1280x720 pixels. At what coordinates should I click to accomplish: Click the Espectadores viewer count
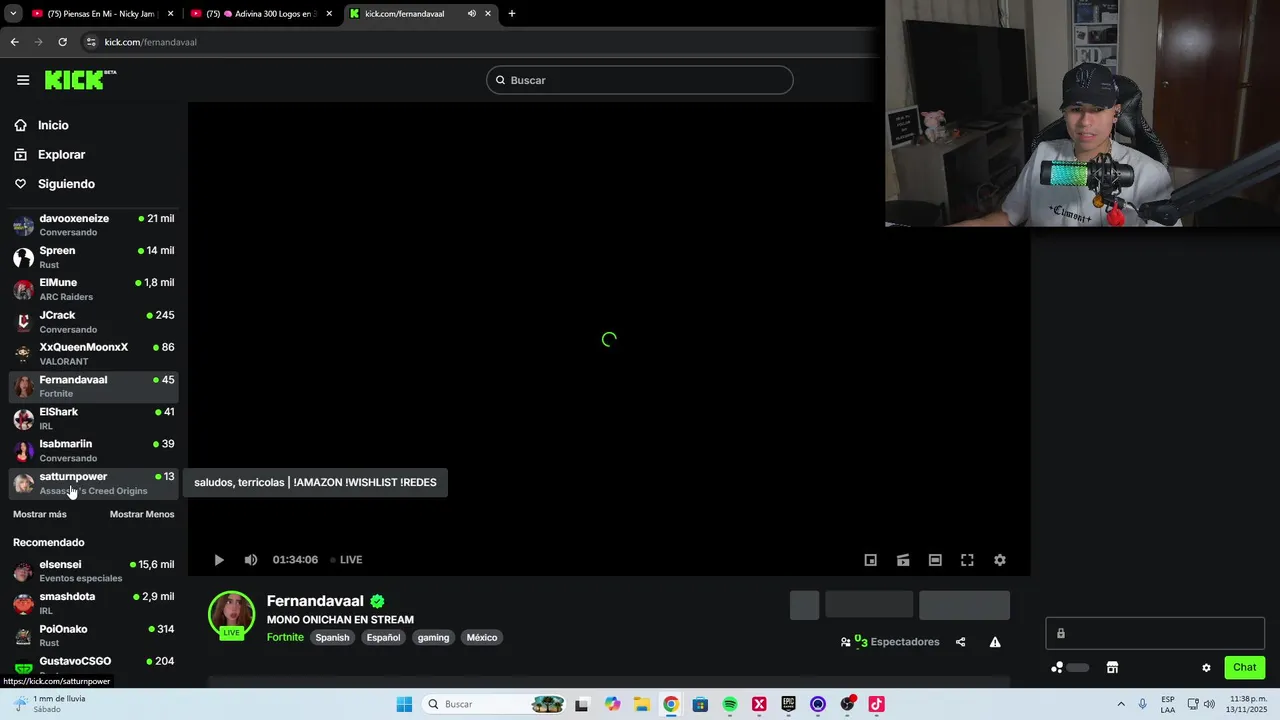coord(890,642)
